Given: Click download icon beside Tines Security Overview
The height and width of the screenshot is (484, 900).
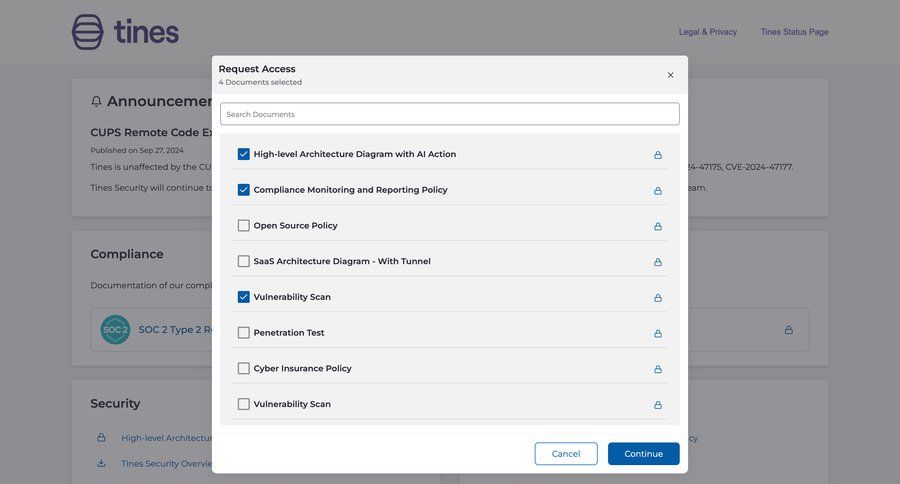Looking at the screenshot, I should coord(101,463).
